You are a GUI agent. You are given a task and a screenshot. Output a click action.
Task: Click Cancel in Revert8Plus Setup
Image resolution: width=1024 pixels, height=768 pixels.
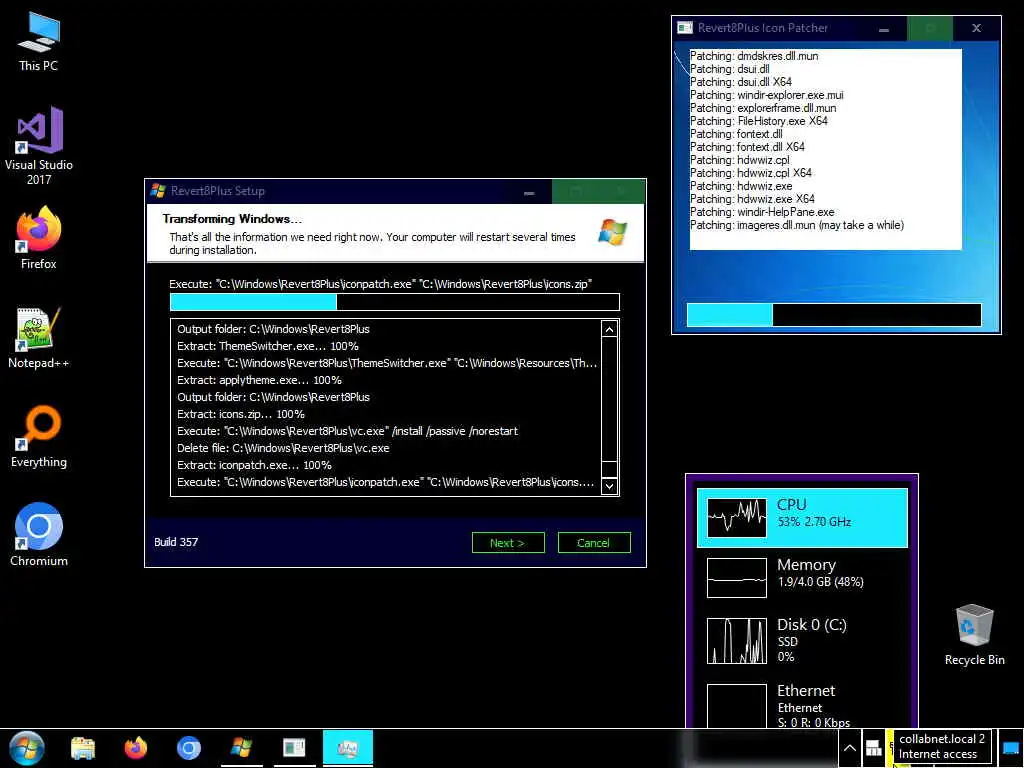(x=594, y=543)
